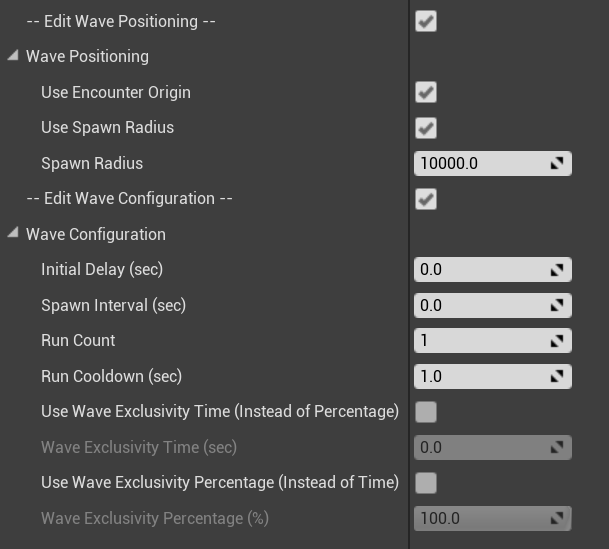The width and height of the screenshot is (609, 549).
Task: Toggle the Edit Wave Configuration checkbox
Action: pos(426,199)
